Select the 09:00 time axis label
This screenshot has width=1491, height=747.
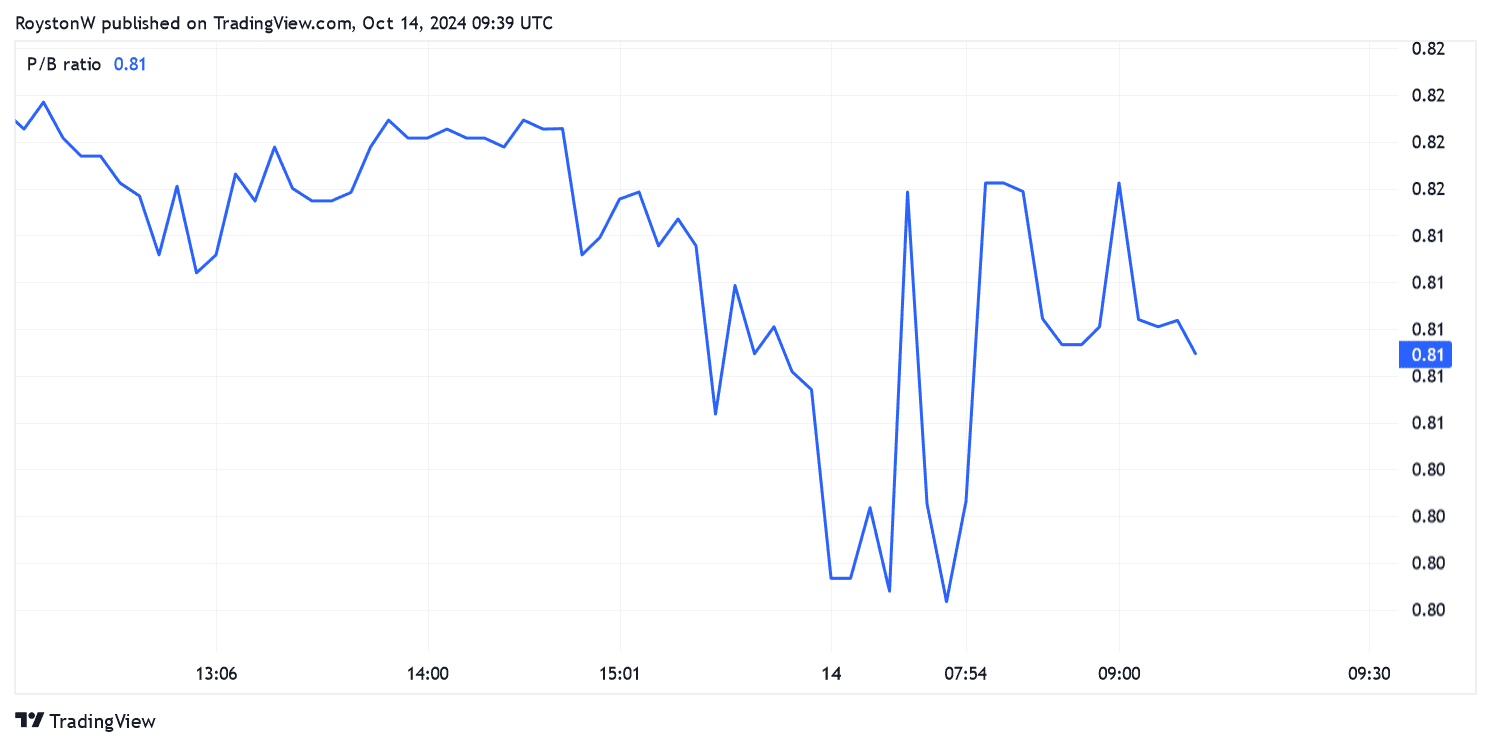tap(1119, 674)
